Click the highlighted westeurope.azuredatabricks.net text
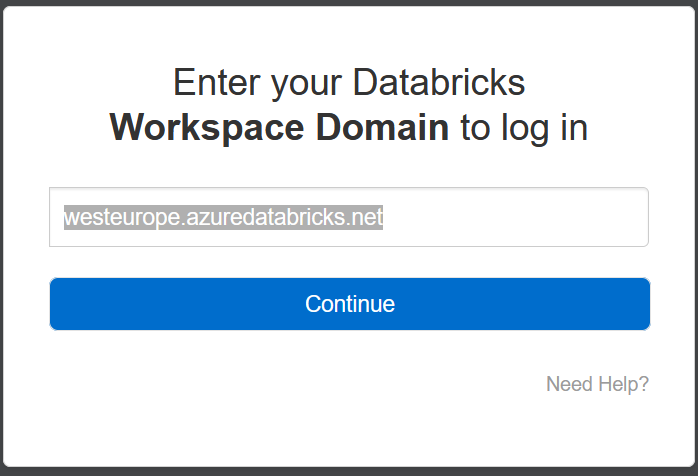Screen dimensions: 698x476 [x=223, y=217]
